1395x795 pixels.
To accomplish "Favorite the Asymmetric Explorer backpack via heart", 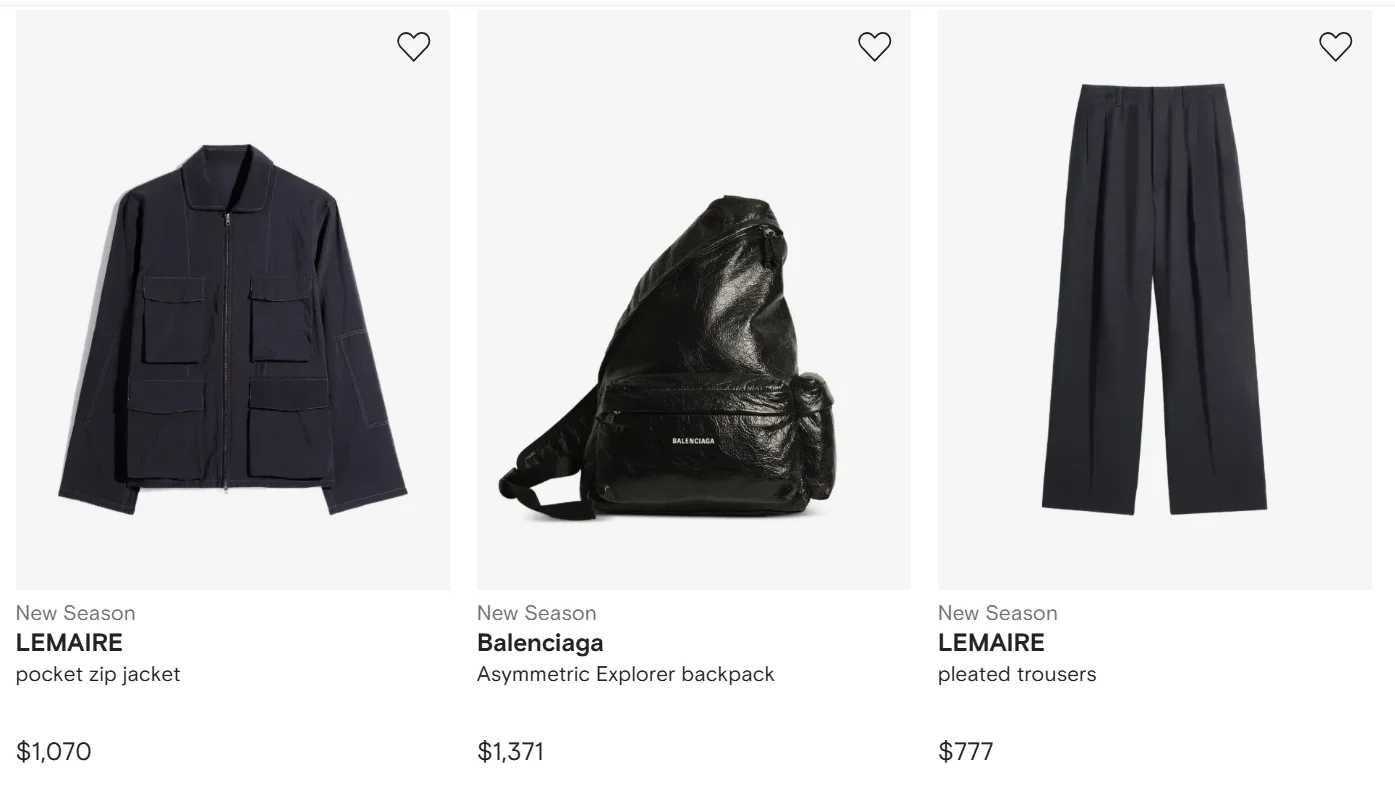I will click(874, 47).
